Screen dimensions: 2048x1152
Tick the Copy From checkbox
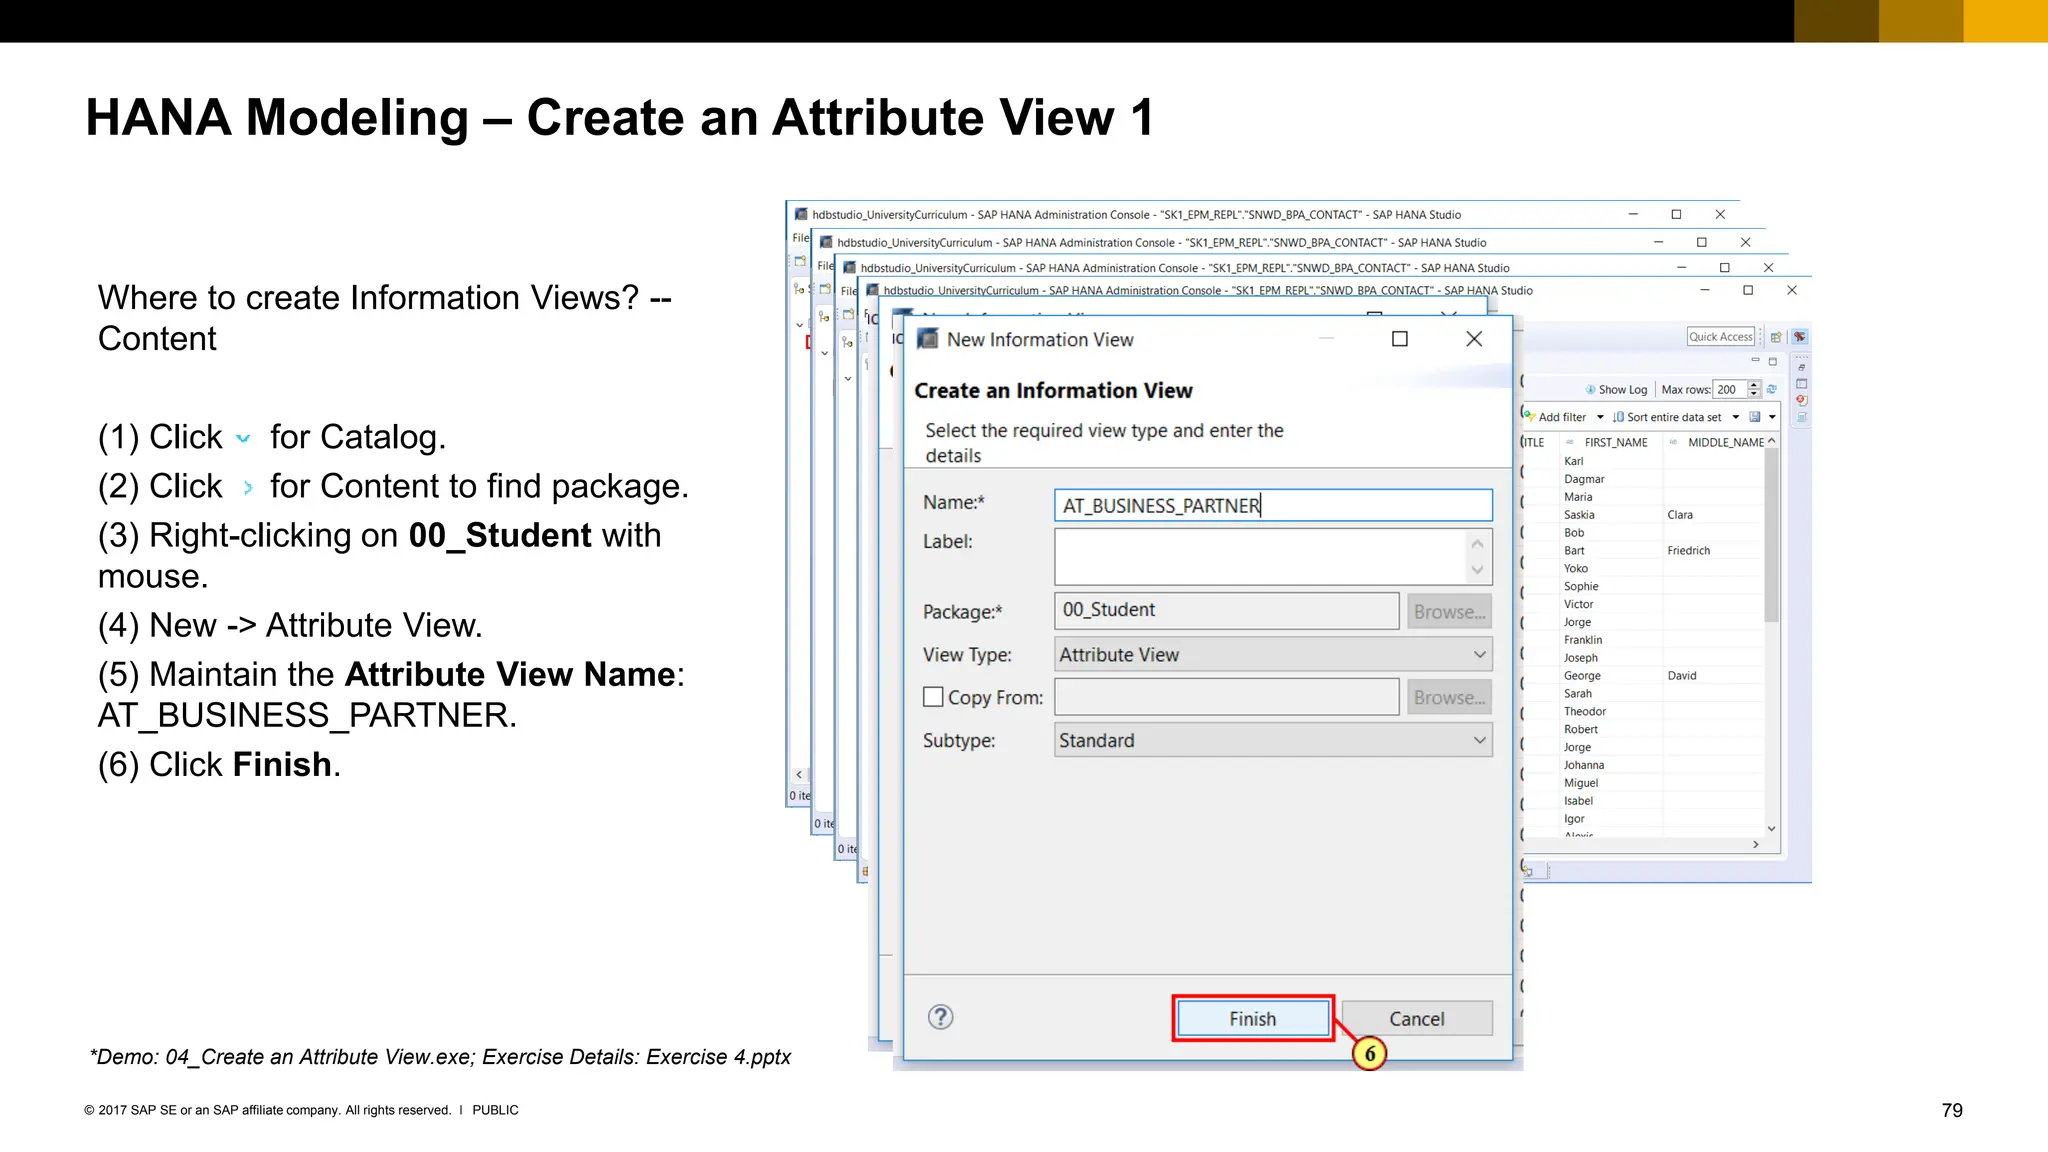coord(933,697)
